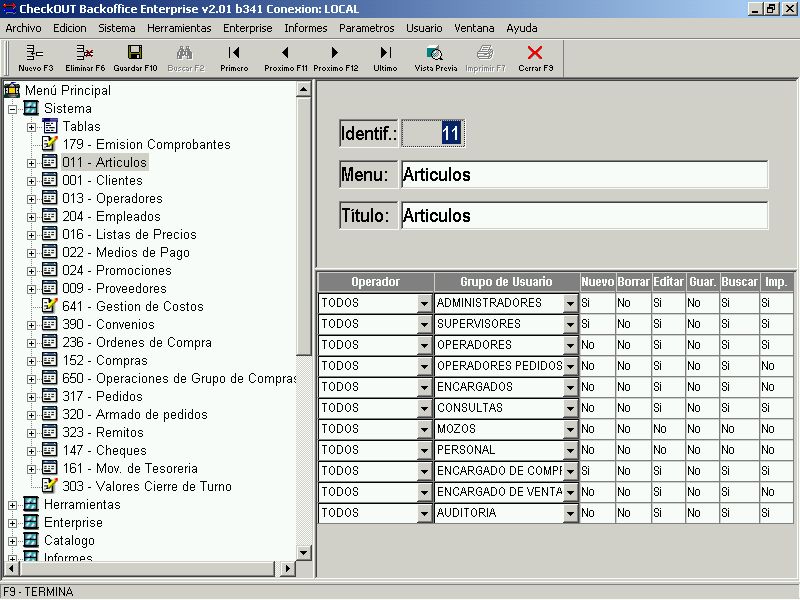Open the Archivo menu
The width and height of the screenshot is (800, 600).
click(23, 28)
